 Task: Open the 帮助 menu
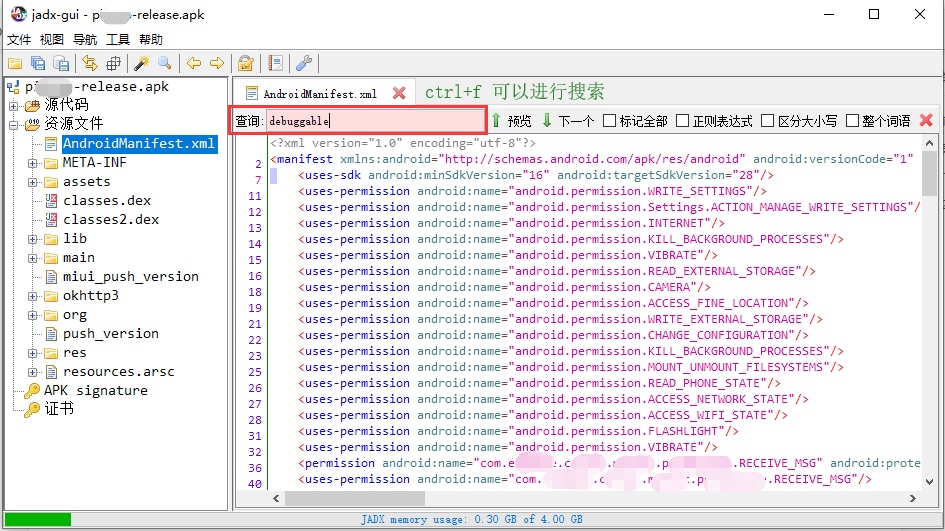click(151, 40)
